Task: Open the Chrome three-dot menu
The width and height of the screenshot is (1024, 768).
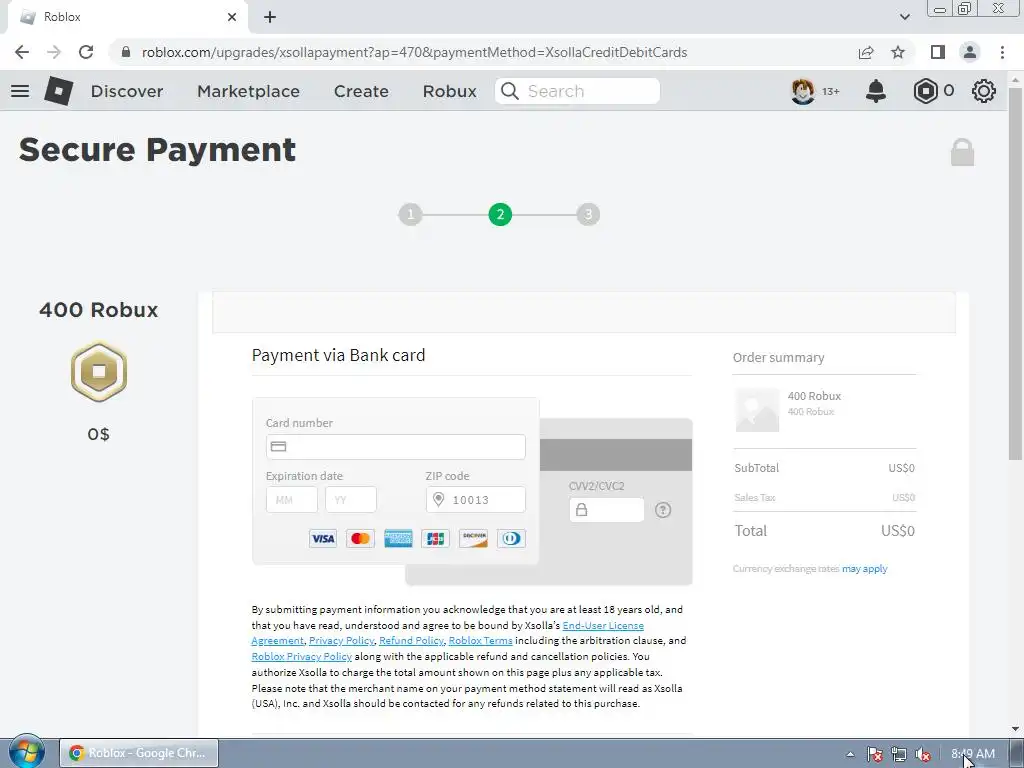Action: (x=1002, y=52)
